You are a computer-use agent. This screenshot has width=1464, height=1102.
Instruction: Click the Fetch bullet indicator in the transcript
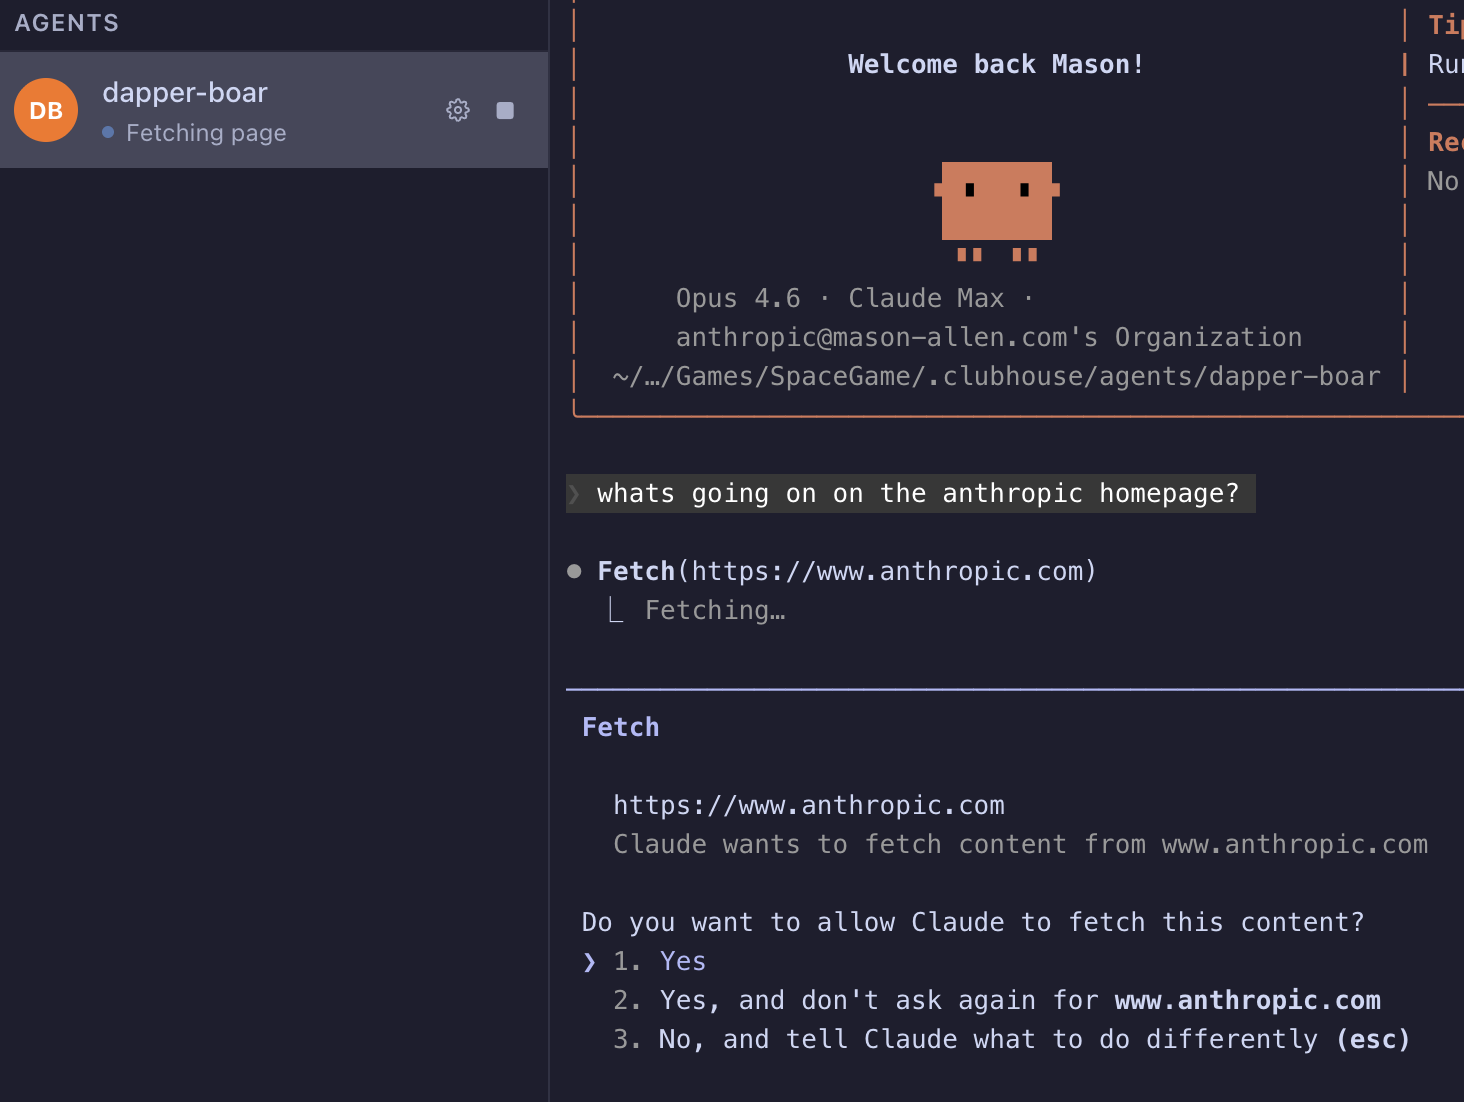(575, 570)
